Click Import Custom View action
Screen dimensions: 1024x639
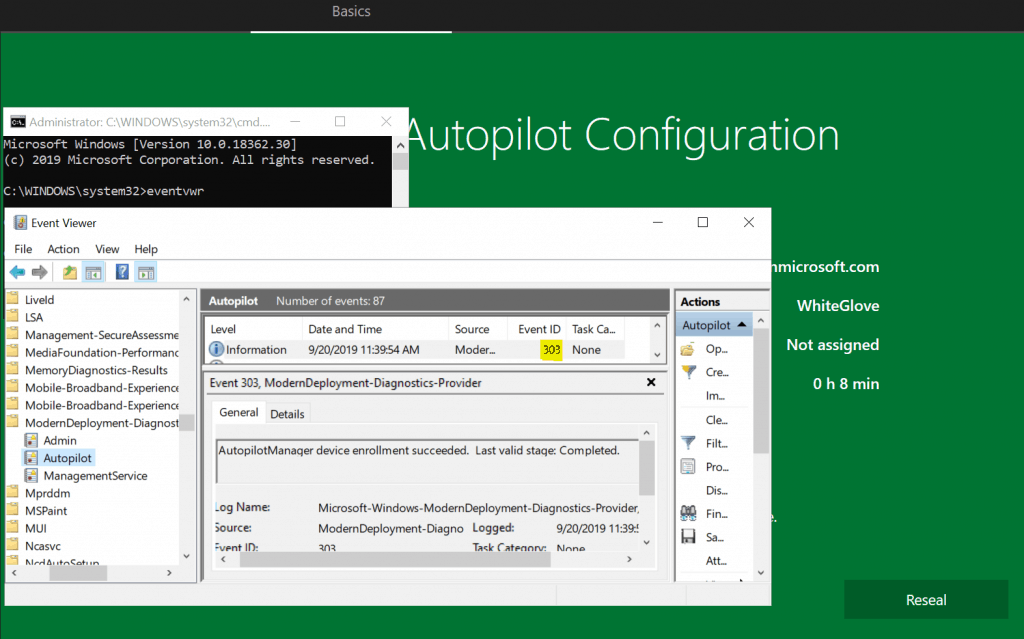coord(715,396)
